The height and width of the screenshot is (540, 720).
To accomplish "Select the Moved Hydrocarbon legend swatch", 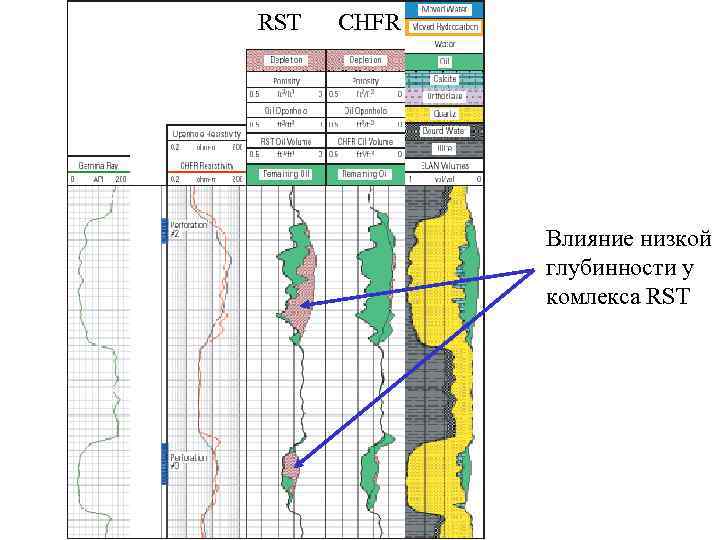I will 444,28.
